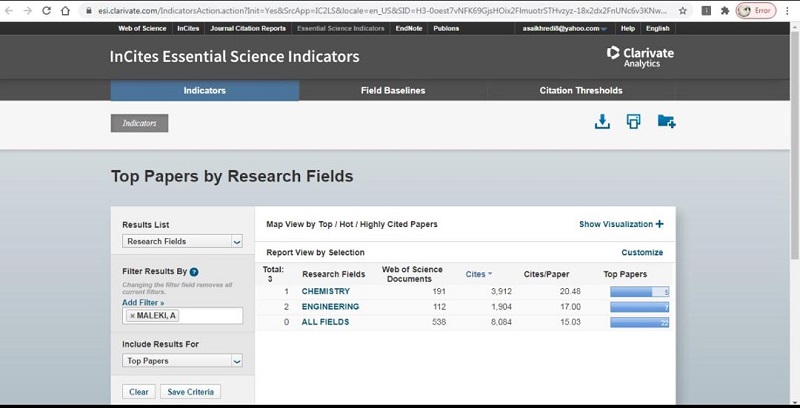
Task: Click the Cites/Paper column header
Action: [546, 274]
